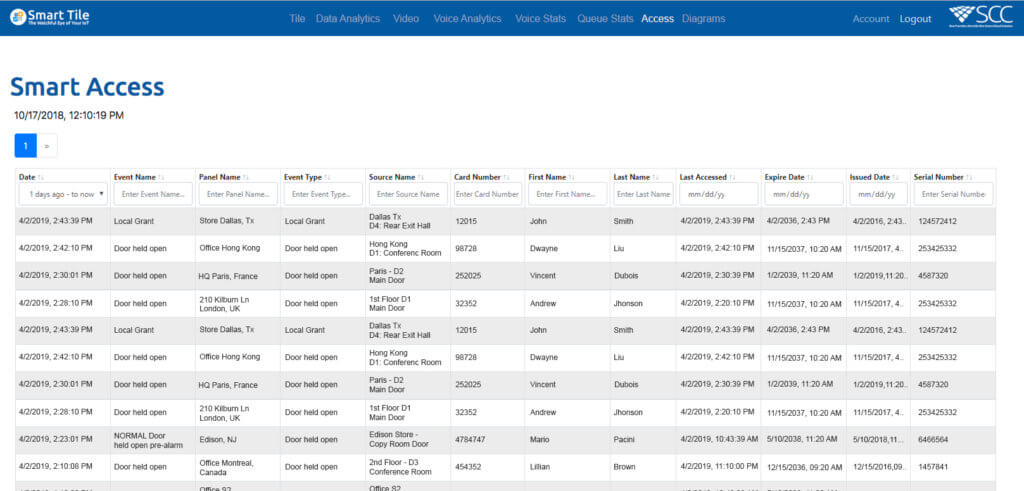Go to next page with » button
Viewport: 1024px width, 491px height.
47,146
